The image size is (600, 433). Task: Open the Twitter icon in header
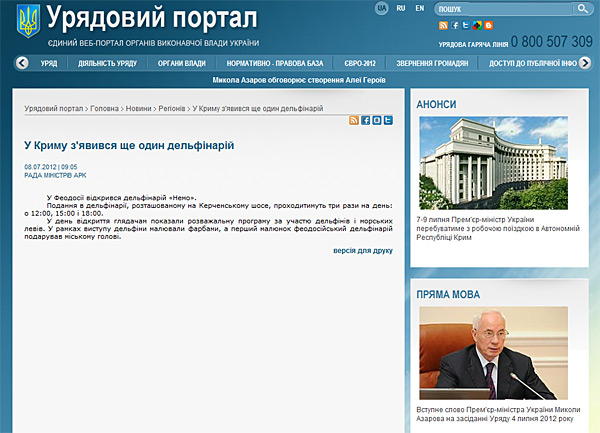(x=466, y=25)
